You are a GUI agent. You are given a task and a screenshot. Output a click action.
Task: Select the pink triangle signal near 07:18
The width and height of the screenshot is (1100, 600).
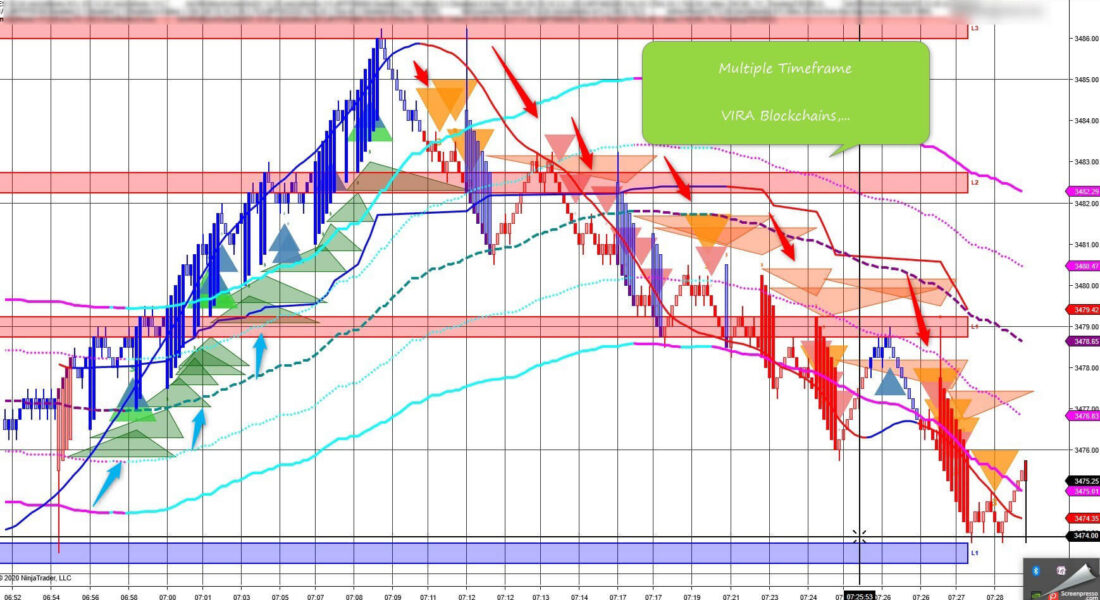(x=710, y=258)
